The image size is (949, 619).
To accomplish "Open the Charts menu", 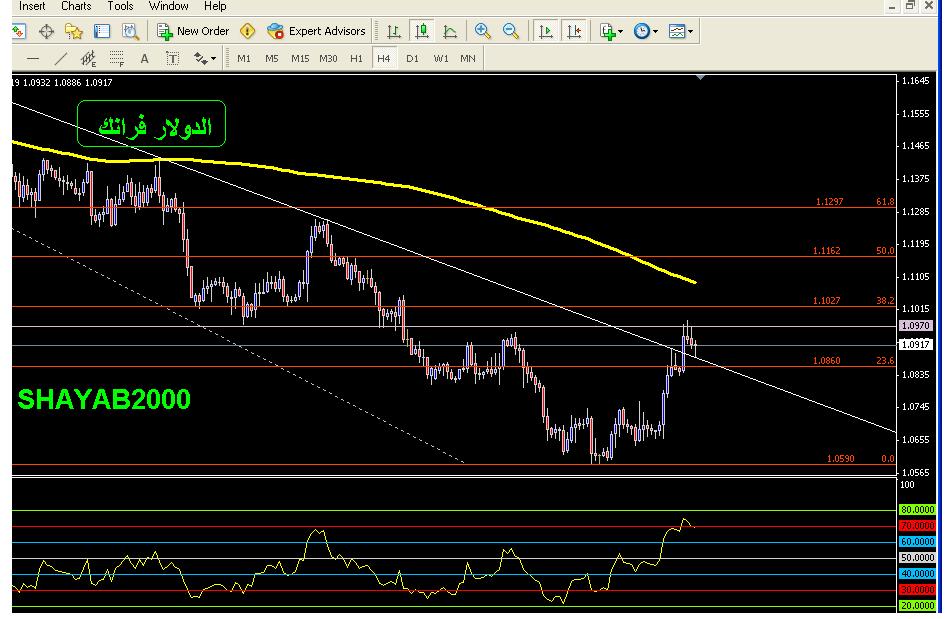I will tap(76, 6).
